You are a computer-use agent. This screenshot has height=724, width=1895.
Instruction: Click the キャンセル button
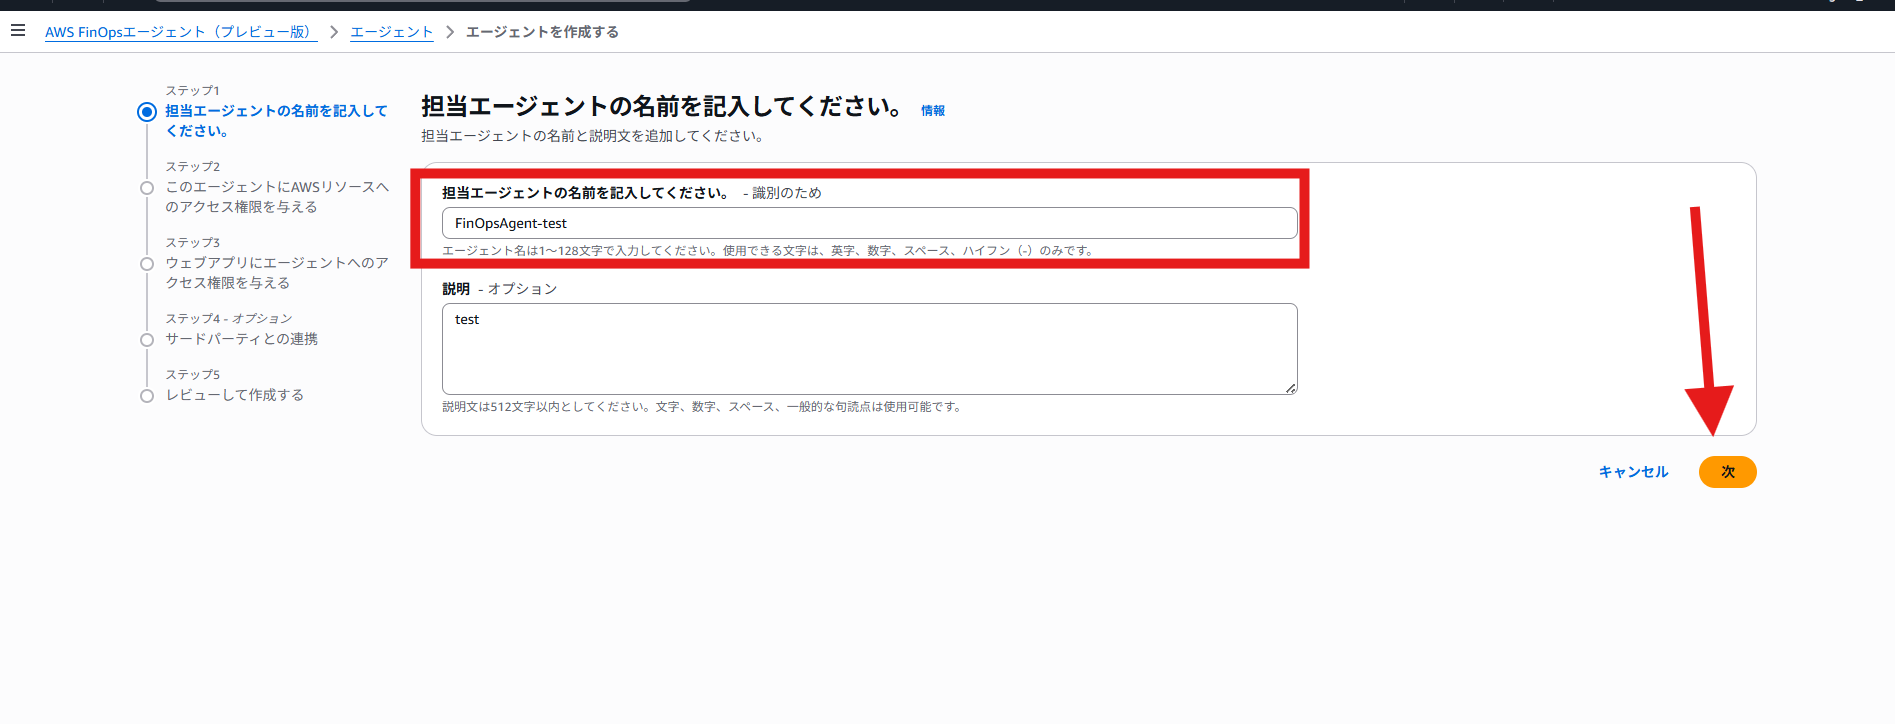[x=1633, y=472]
